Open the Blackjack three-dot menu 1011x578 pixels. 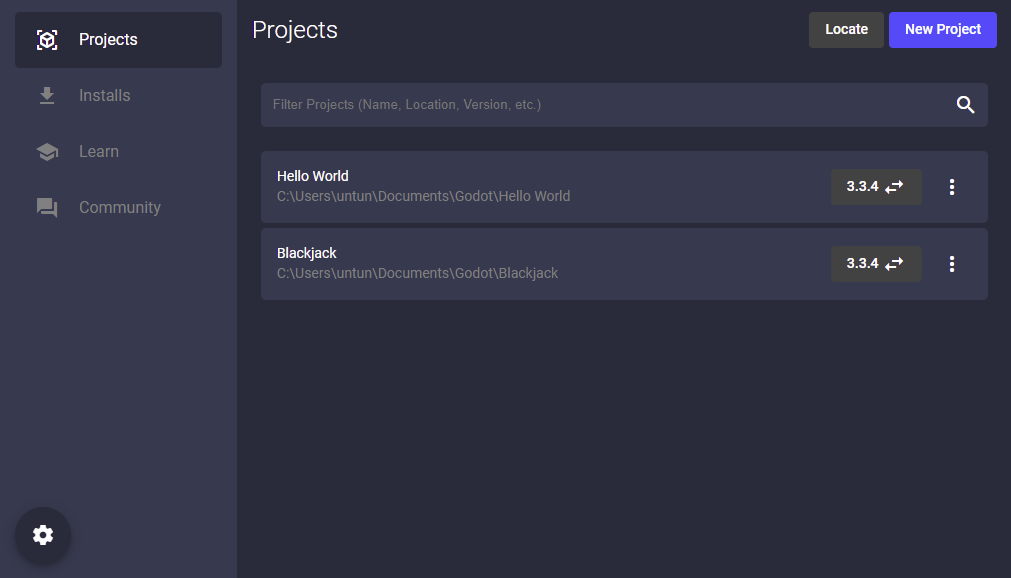click(952, 264)
